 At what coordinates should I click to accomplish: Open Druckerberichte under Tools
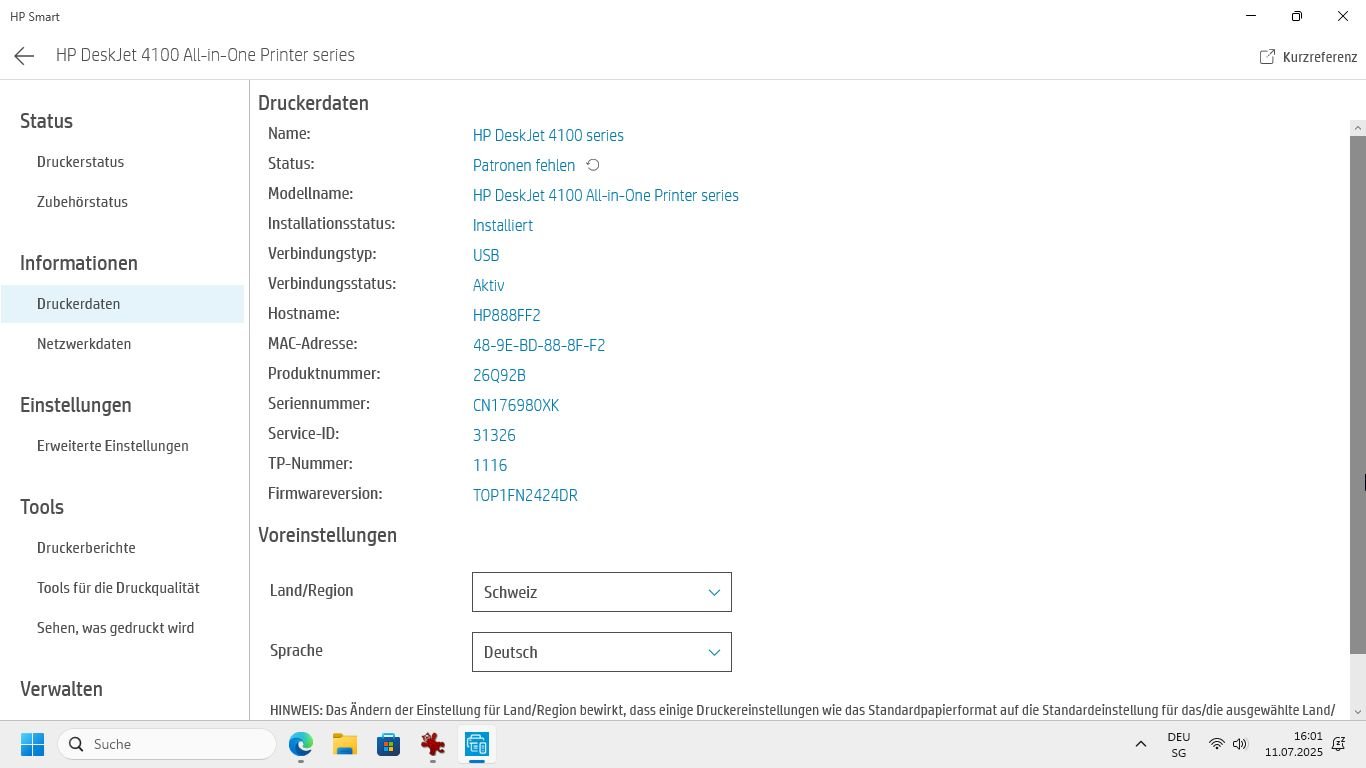tap(86, 548)
